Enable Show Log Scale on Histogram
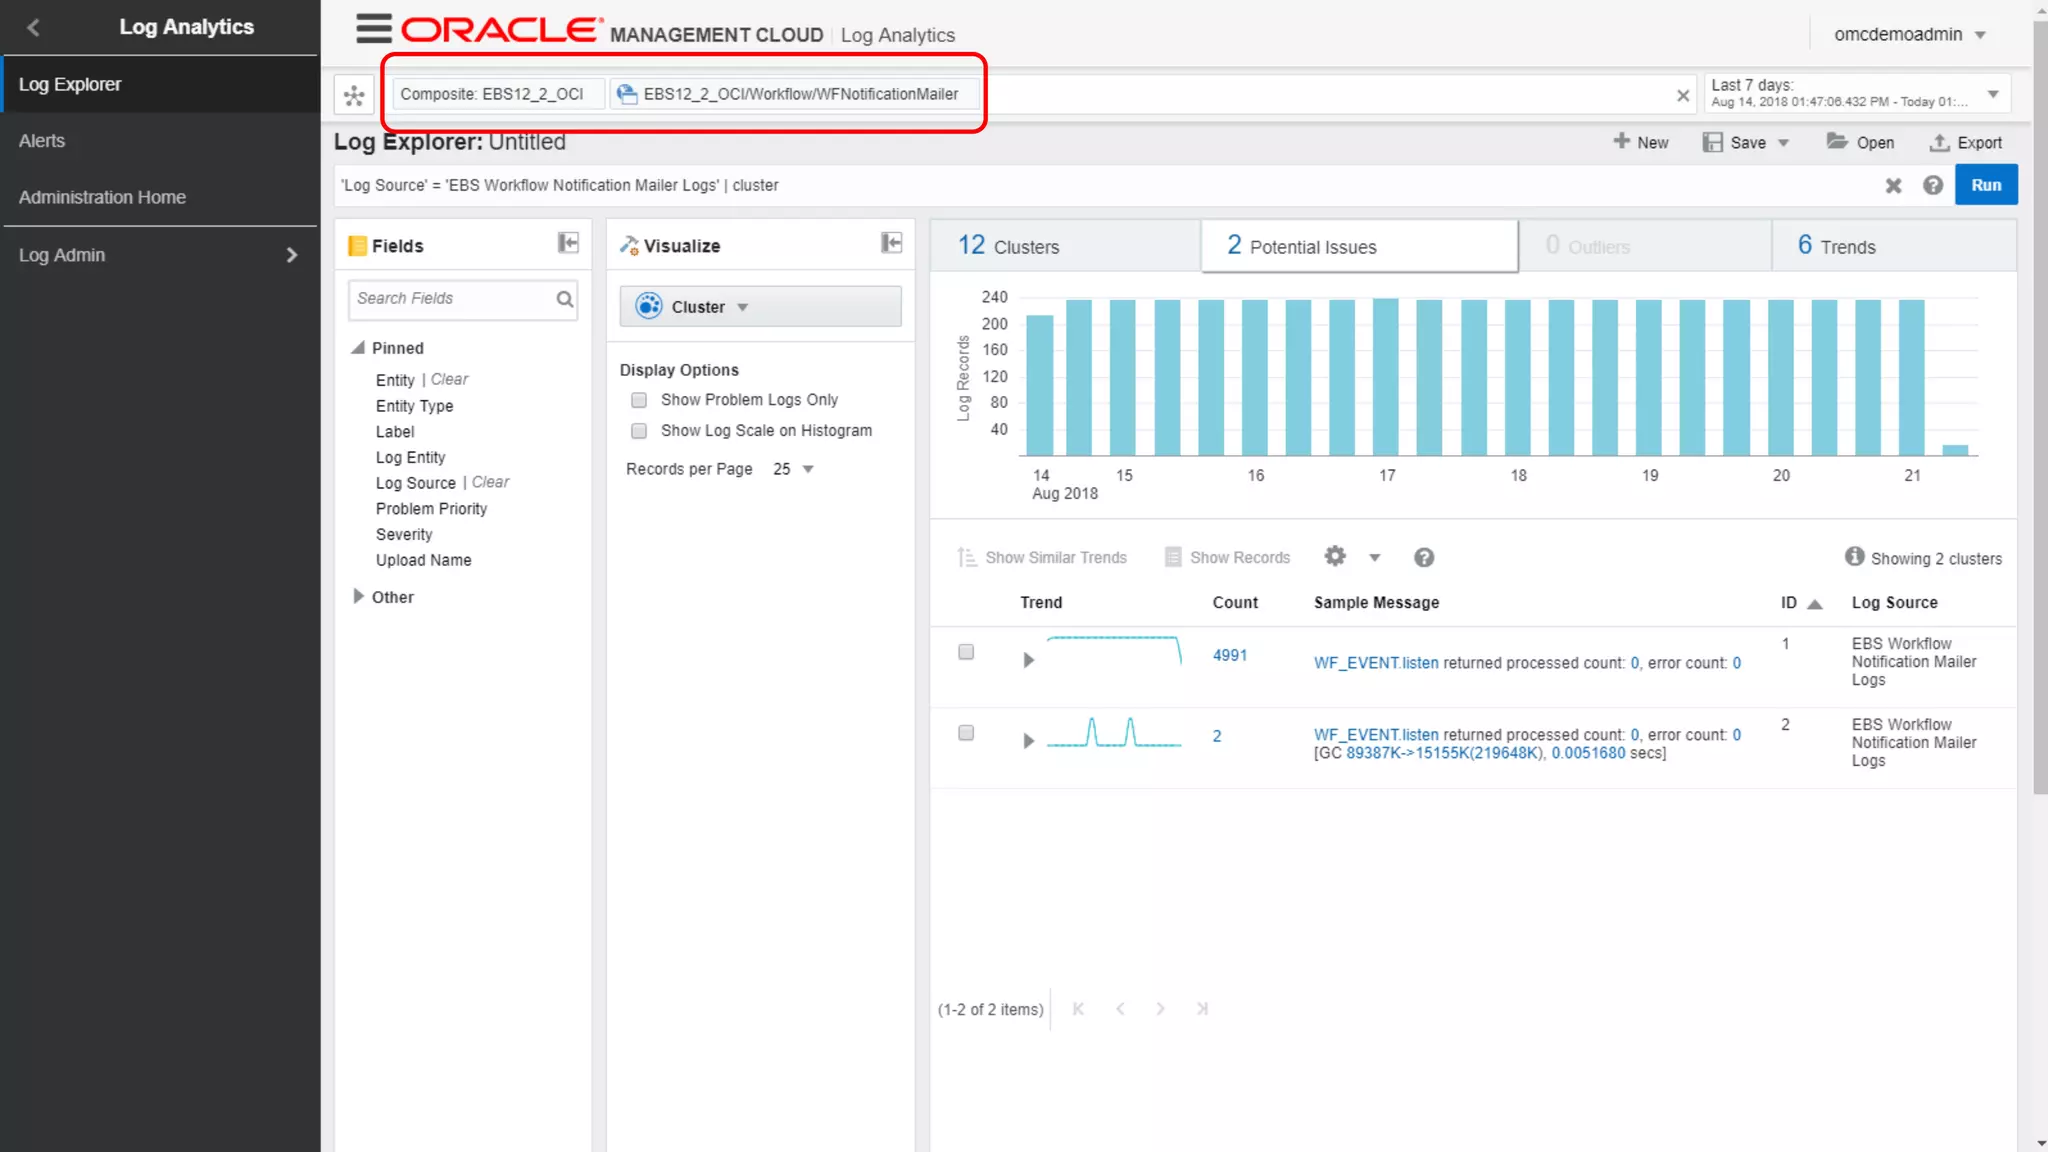The height and width of the screenshot is (1152, 2048). pos(639,431)
